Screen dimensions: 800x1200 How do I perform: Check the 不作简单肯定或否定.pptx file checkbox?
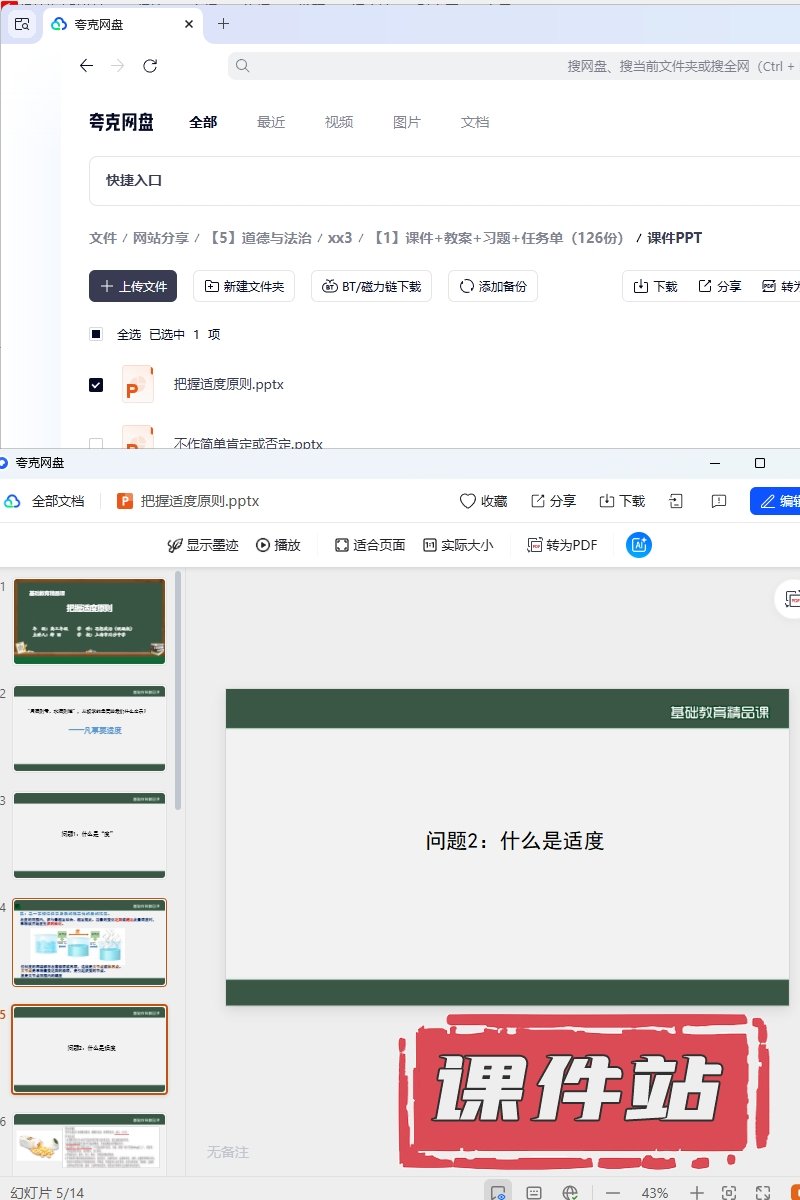[x=96, y=443]
